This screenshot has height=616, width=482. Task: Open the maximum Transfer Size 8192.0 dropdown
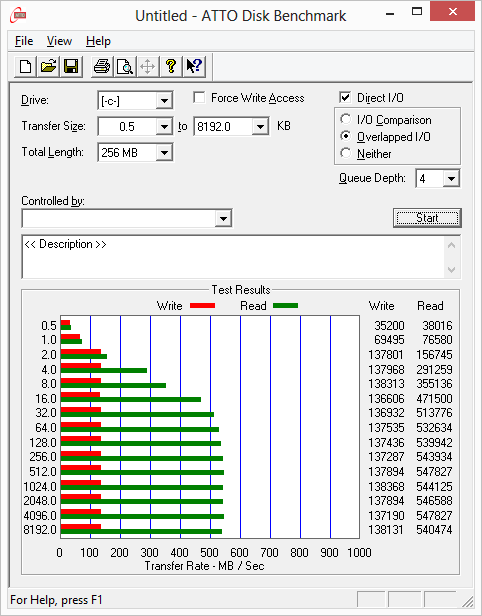[x=260, y=127]
